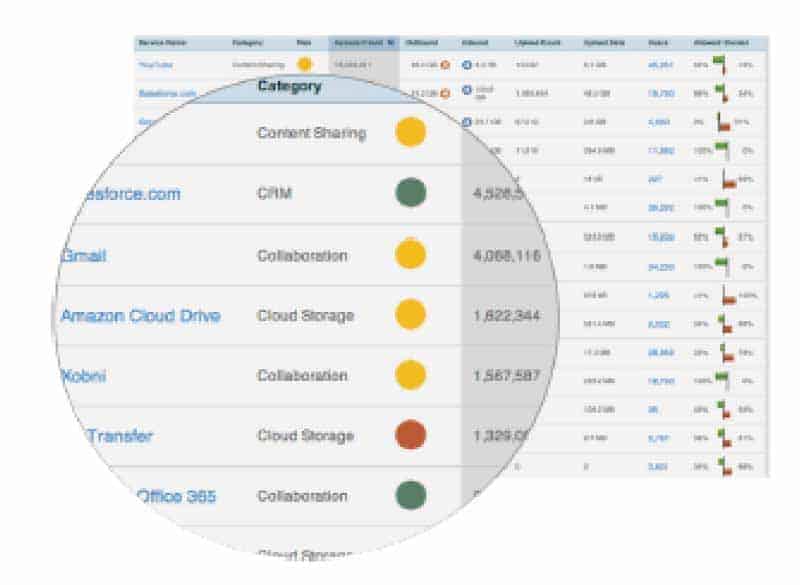This screenshot has width=800, height=585.
Task: Select the Content Sharing category text
Action: [312, 133]
